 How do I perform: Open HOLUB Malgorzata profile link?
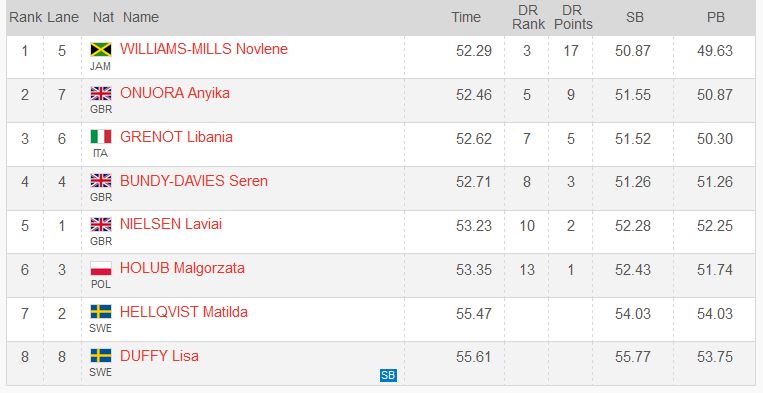coord(182,268)
